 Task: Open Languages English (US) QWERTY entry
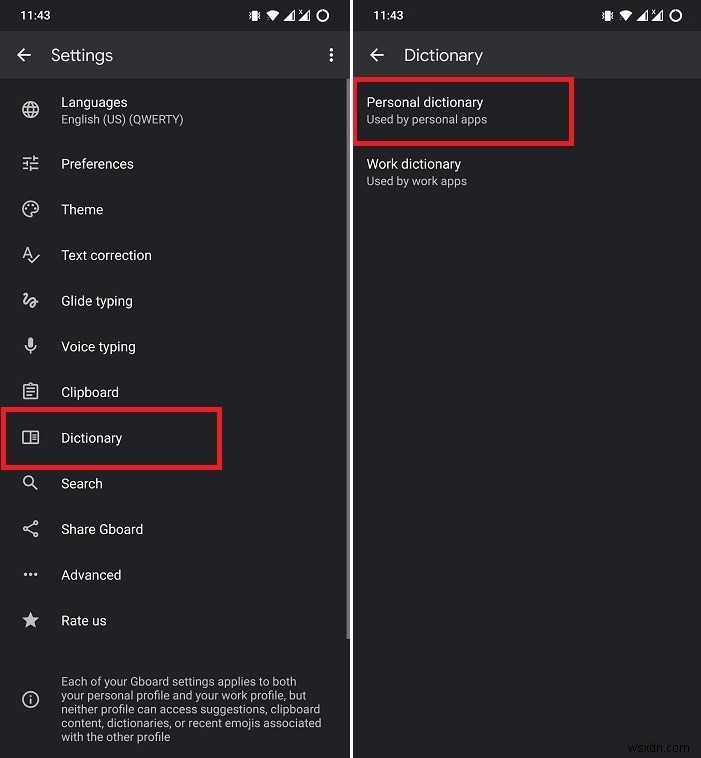pyautogui.click(x=174, y=111)
